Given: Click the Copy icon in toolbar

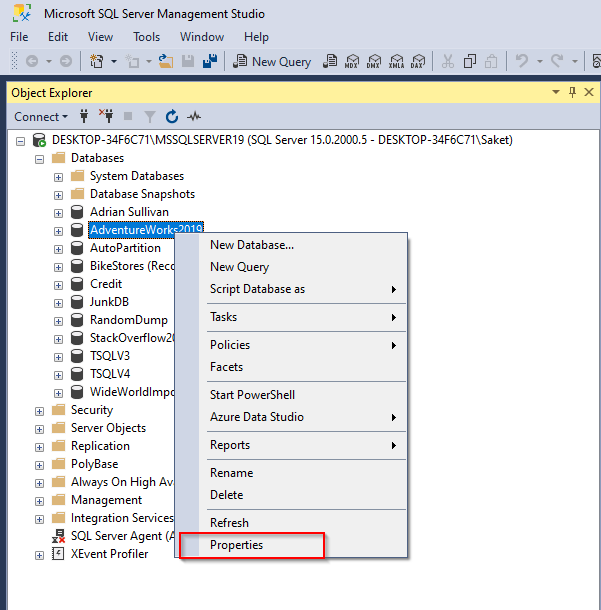Looking at the screenshot, I should [x=470, y=61].
